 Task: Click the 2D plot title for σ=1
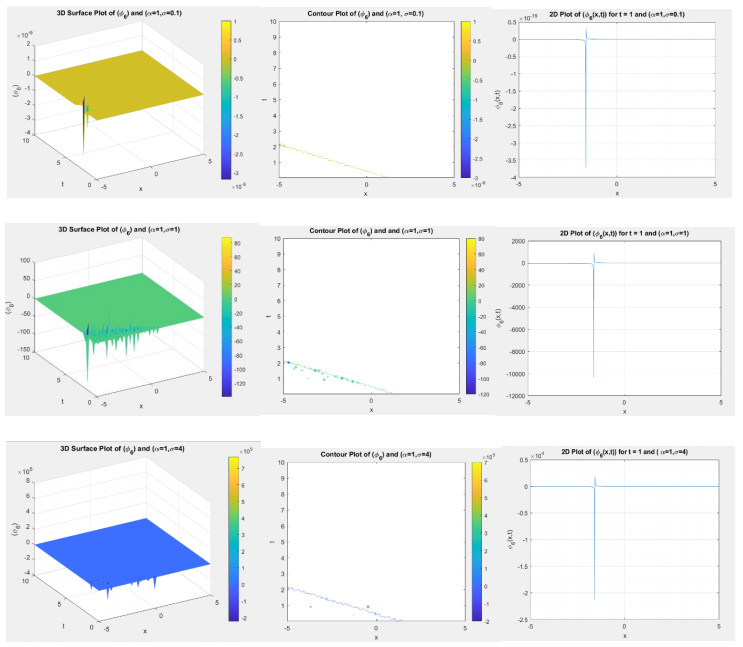pyautogui.click(x=623, y=231)
